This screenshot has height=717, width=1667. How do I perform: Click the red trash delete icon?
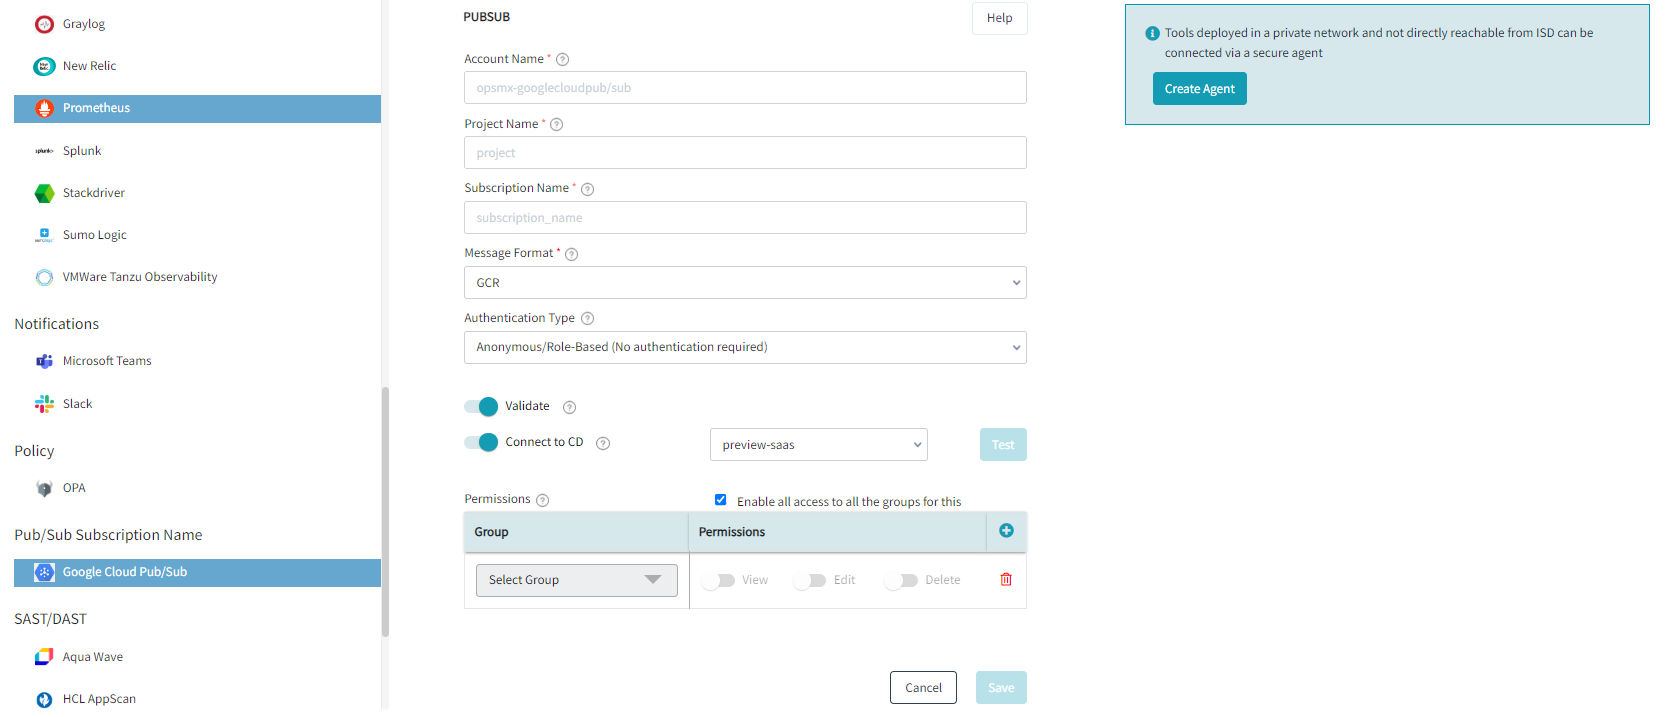pyautogui.click(x=1006, y=580)
